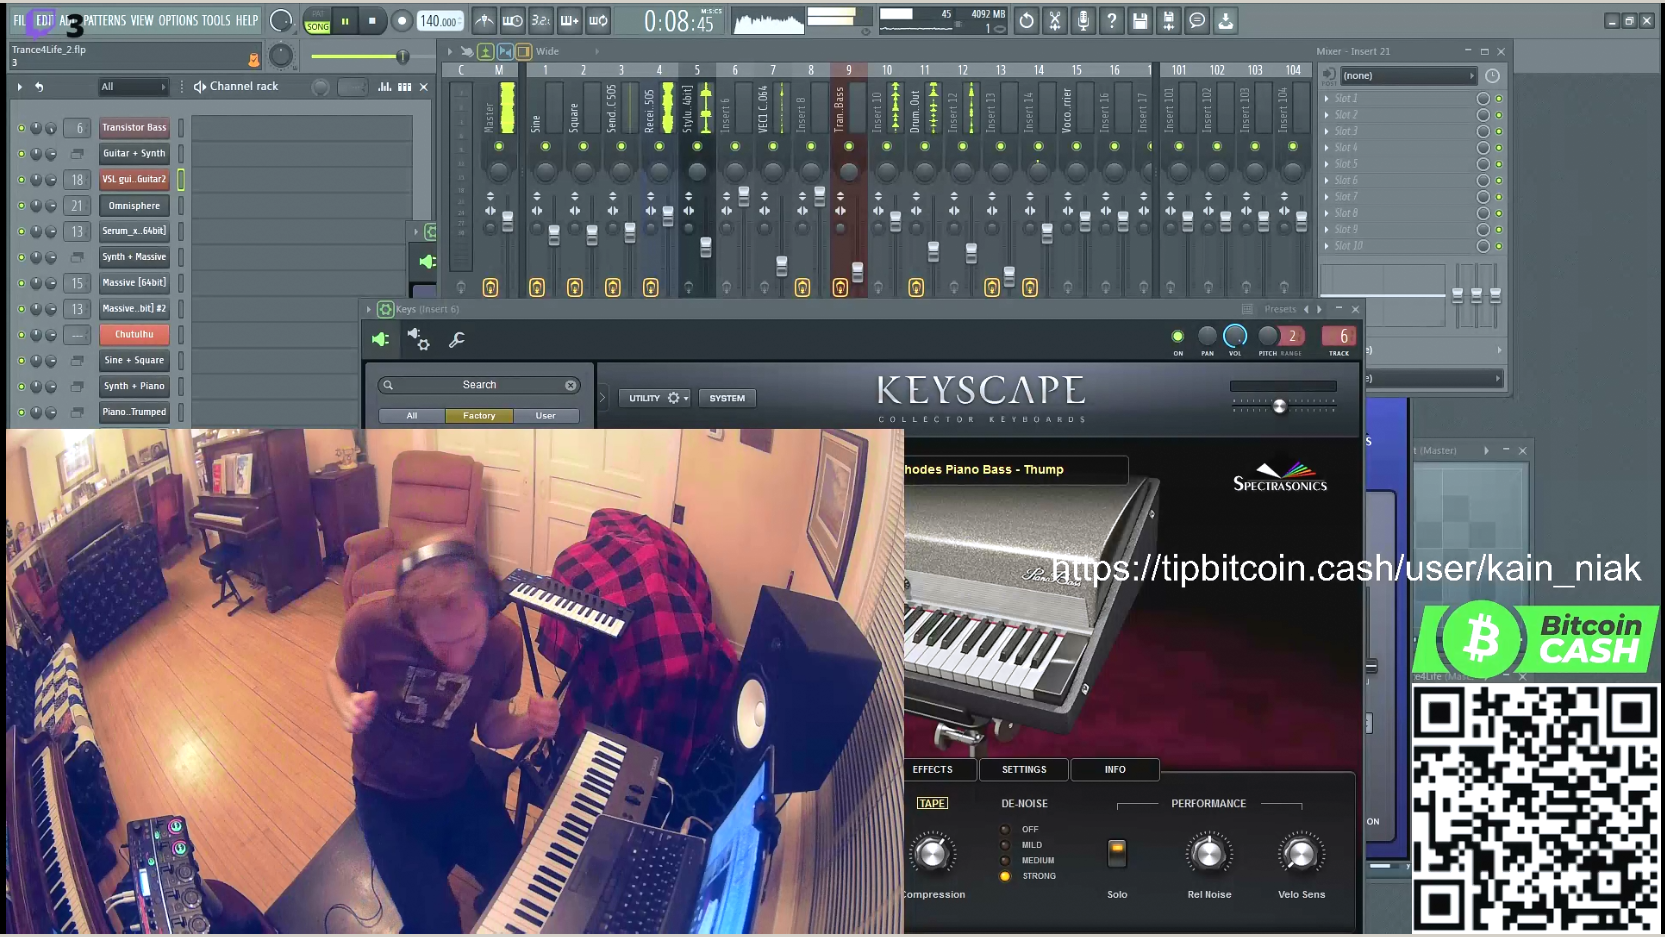Open the Keys plugin detailed settings gear
1665x937 pixels.
(419, 340)
